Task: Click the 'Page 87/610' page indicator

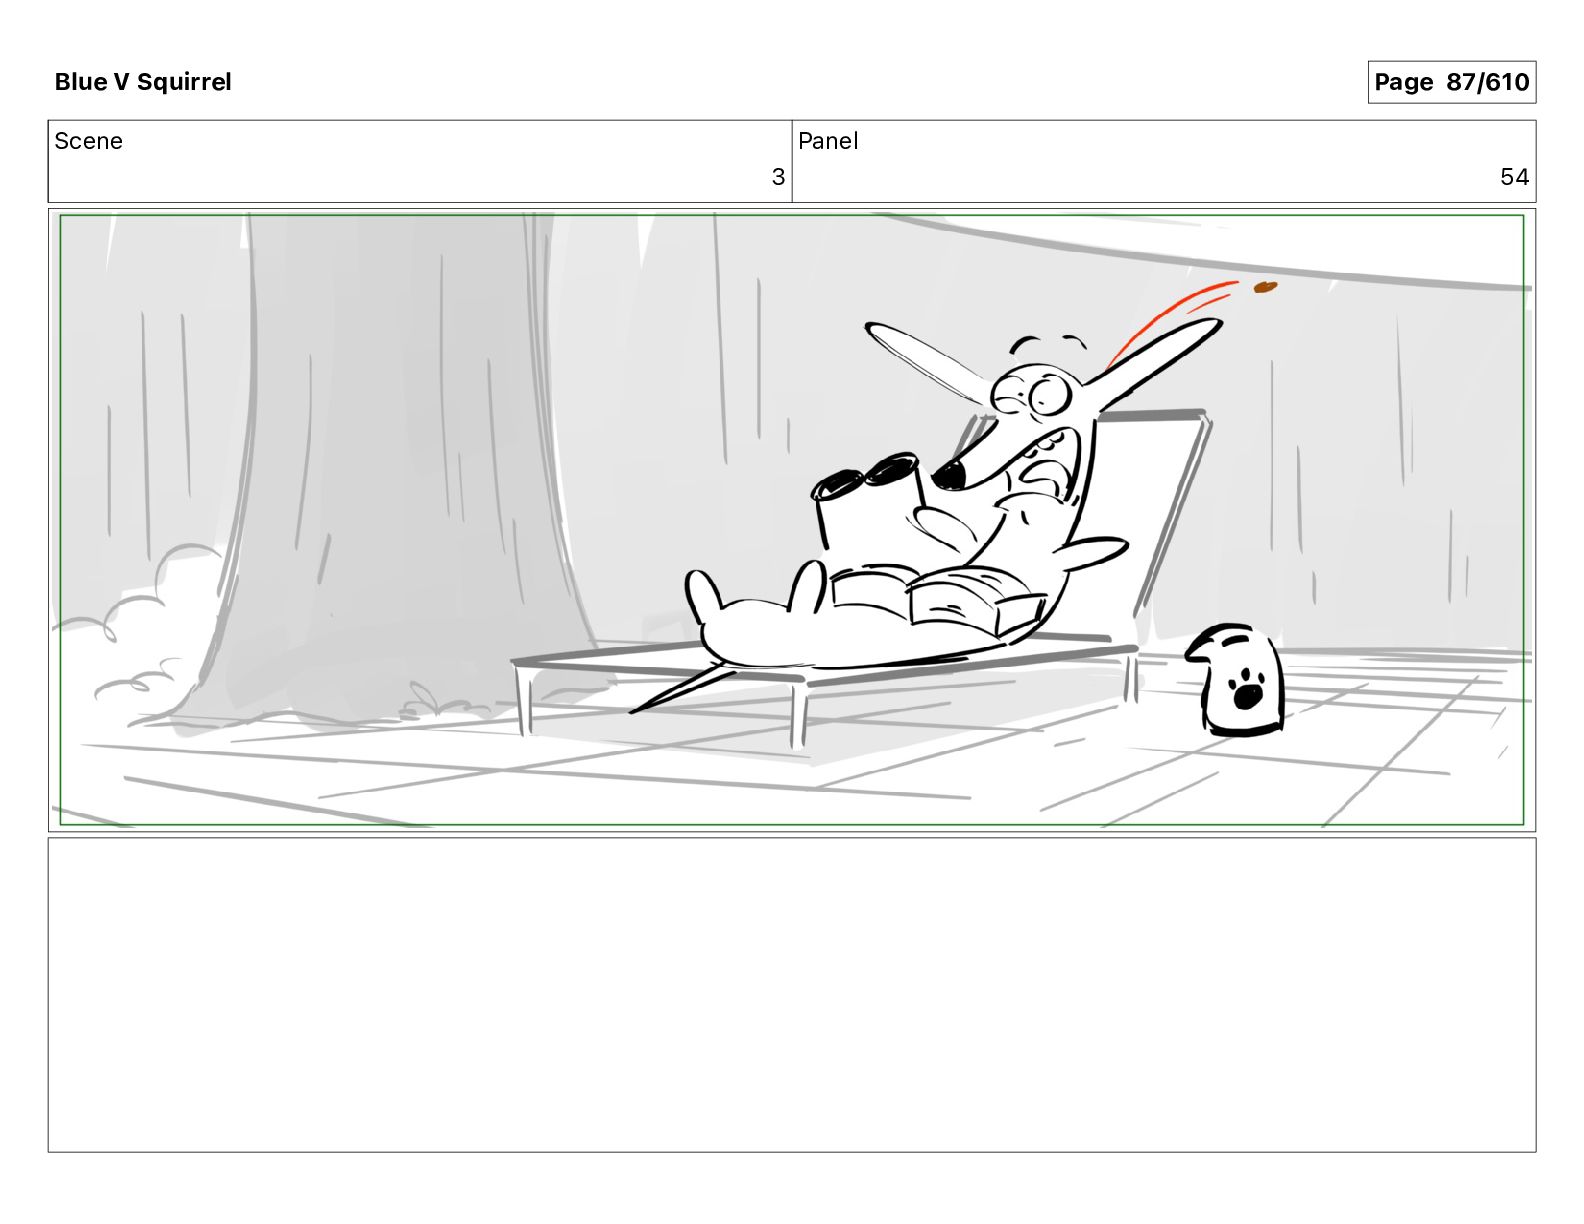Action: (x=1451, y=82)
